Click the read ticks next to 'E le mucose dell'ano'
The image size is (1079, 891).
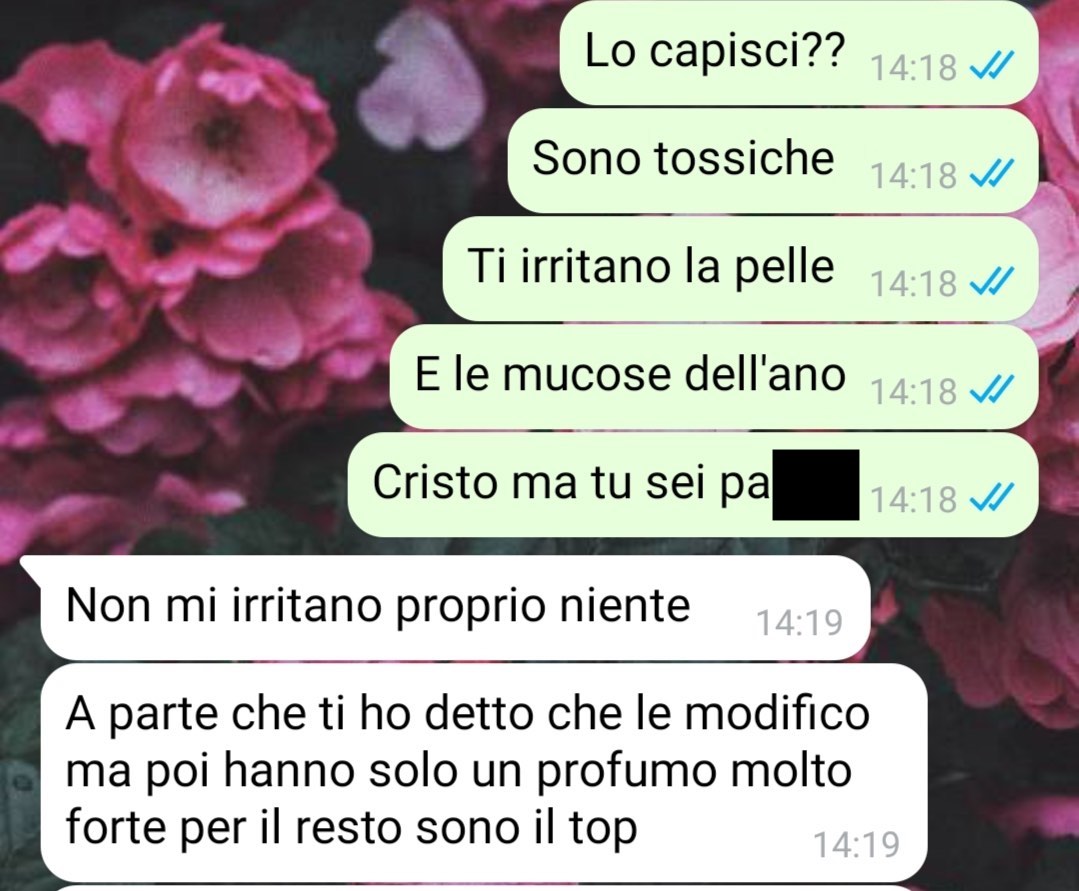point(991,390)
